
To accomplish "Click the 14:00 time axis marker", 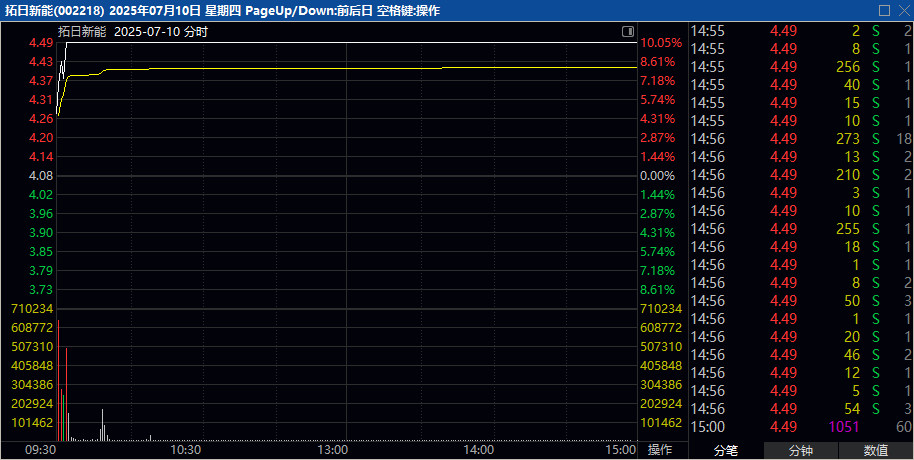I will pyautogui.click(x=478, y=450).
